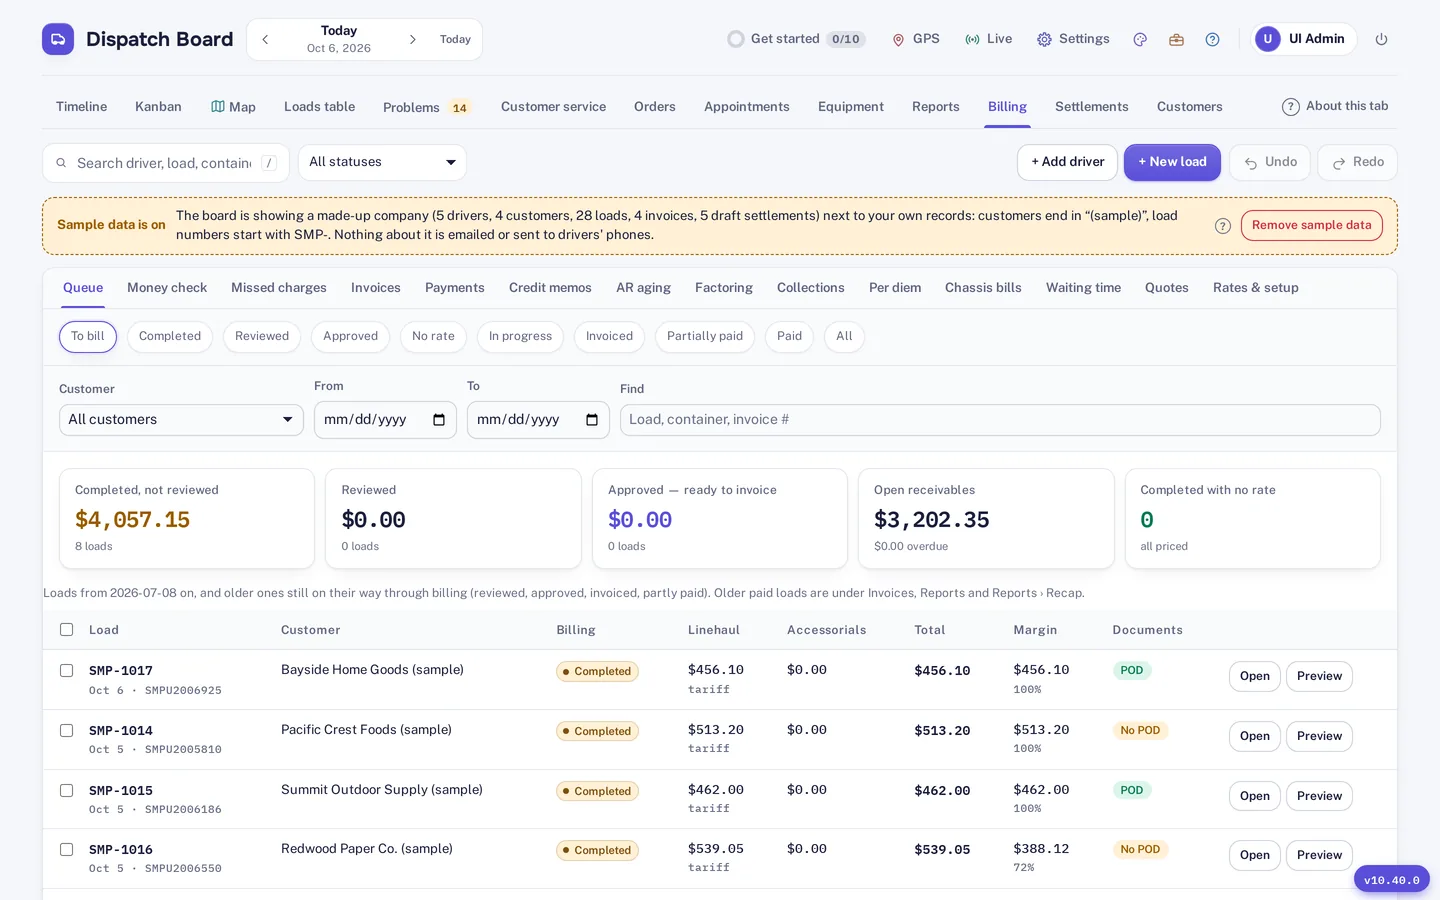Check the SMP-1015 row checkbox
This screenshot has width=1440, height=900.
point(67,791)
